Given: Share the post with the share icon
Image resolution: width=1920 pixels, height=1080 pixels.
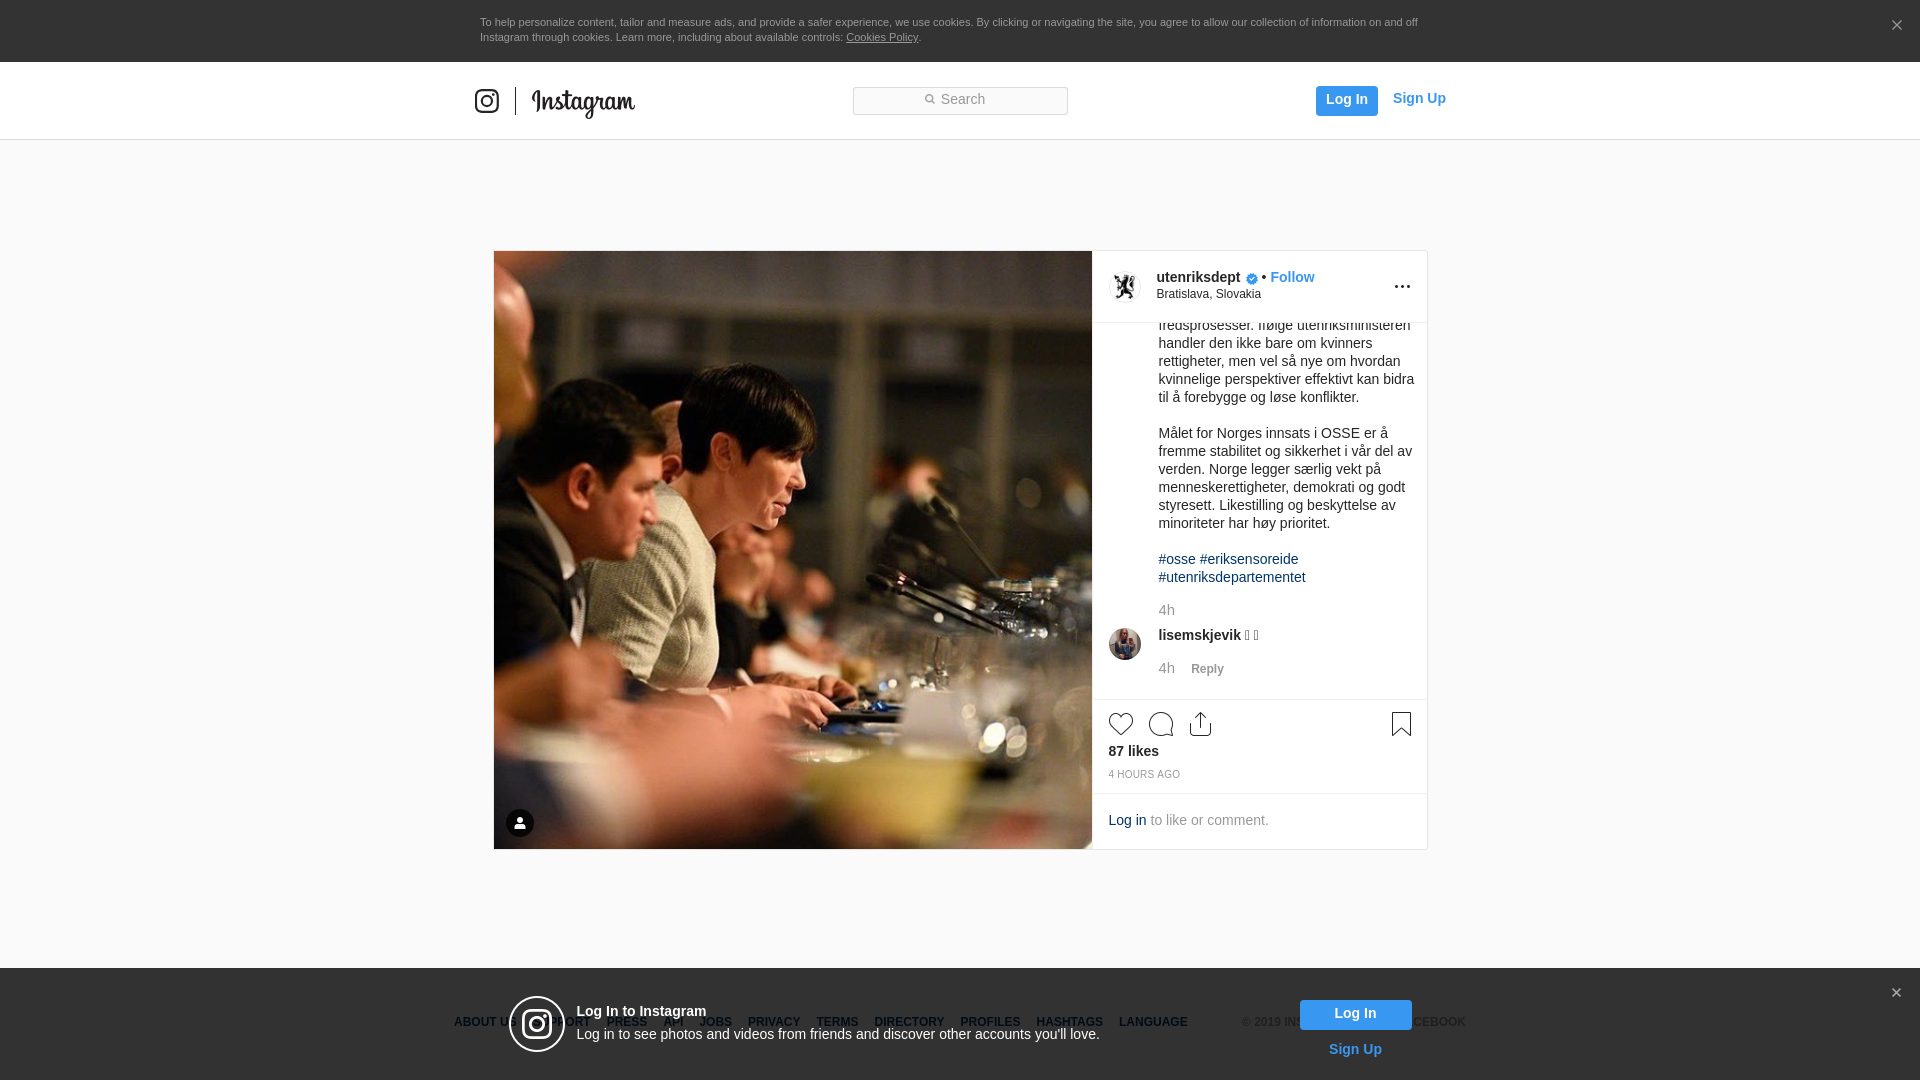Looking at the screenshot, I should 1201,724.
